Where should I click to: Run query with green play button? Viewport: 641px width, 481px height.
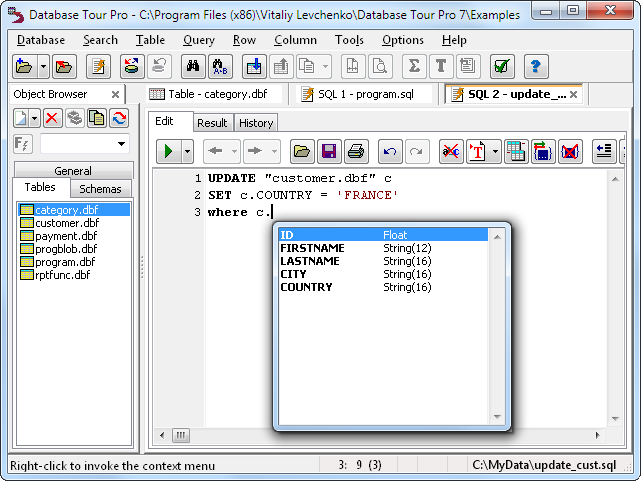pos(168,152)
